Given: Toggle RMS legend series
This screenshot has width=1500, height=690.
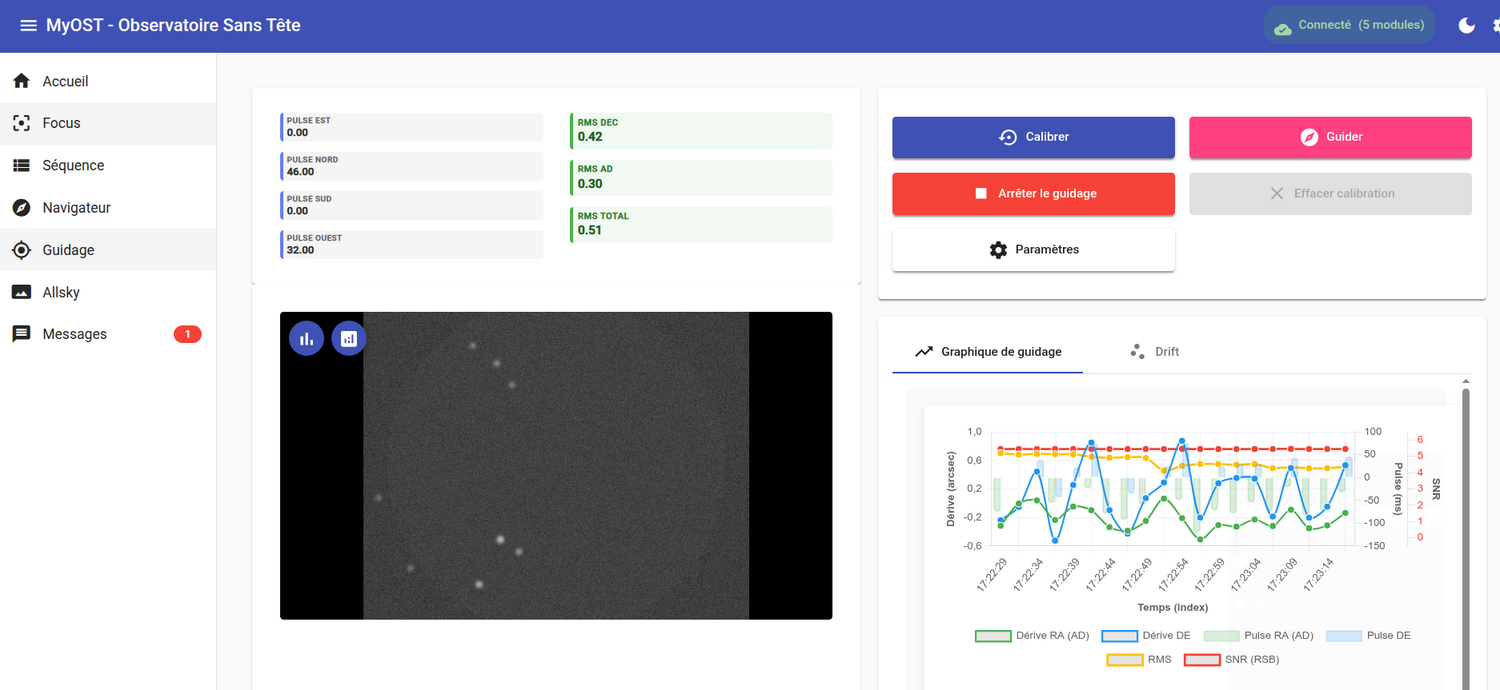Looking at the screenshot, I should pyautogui.click(x=1139, y=659).
